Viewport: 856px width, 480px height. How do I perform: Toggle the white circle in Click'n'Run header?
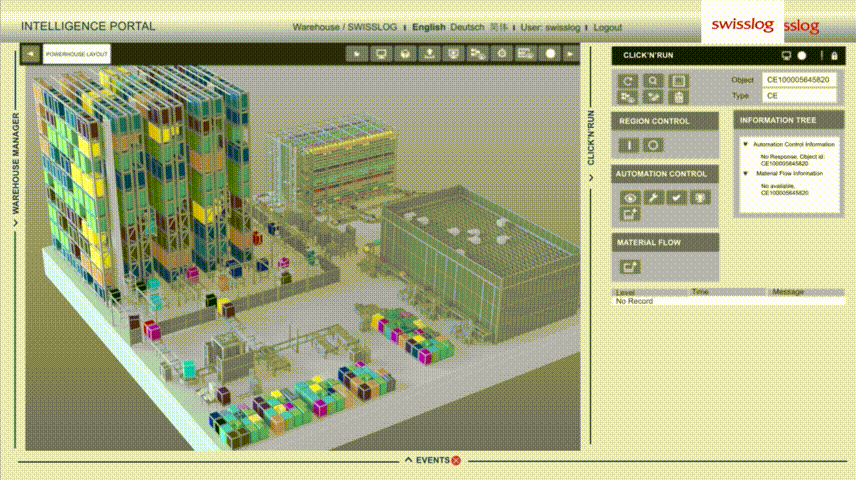801,55
